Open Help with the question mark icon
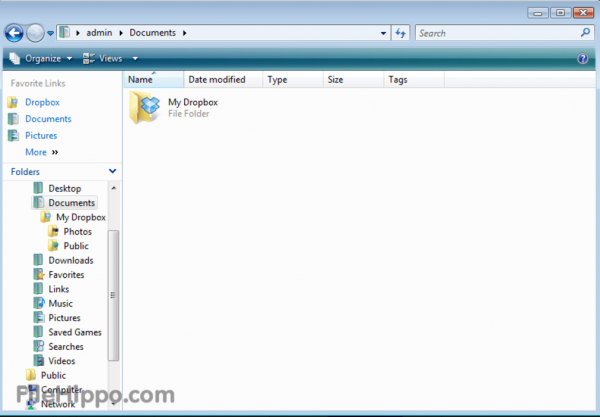Image resolution: width=600 pixels, height=417 pixels. 582,59
